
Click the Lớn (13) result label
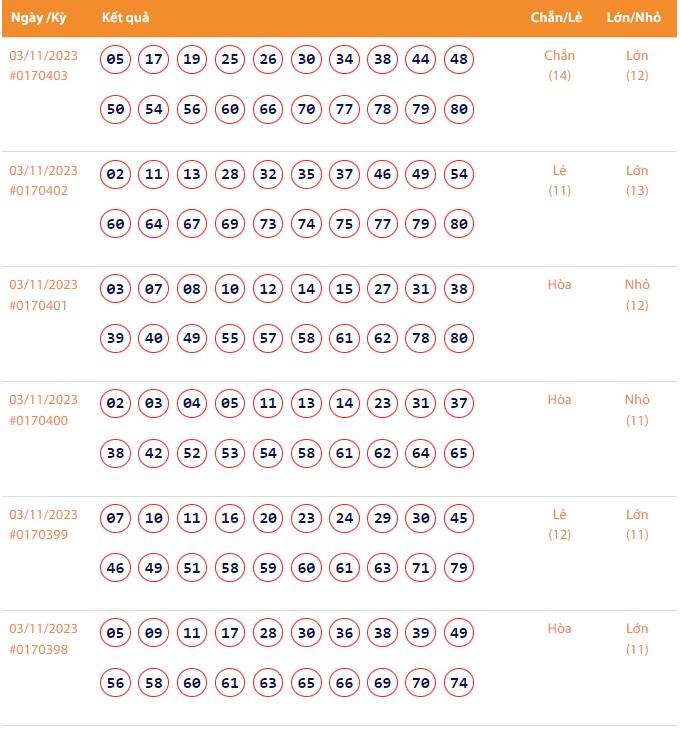pos(637,180)
